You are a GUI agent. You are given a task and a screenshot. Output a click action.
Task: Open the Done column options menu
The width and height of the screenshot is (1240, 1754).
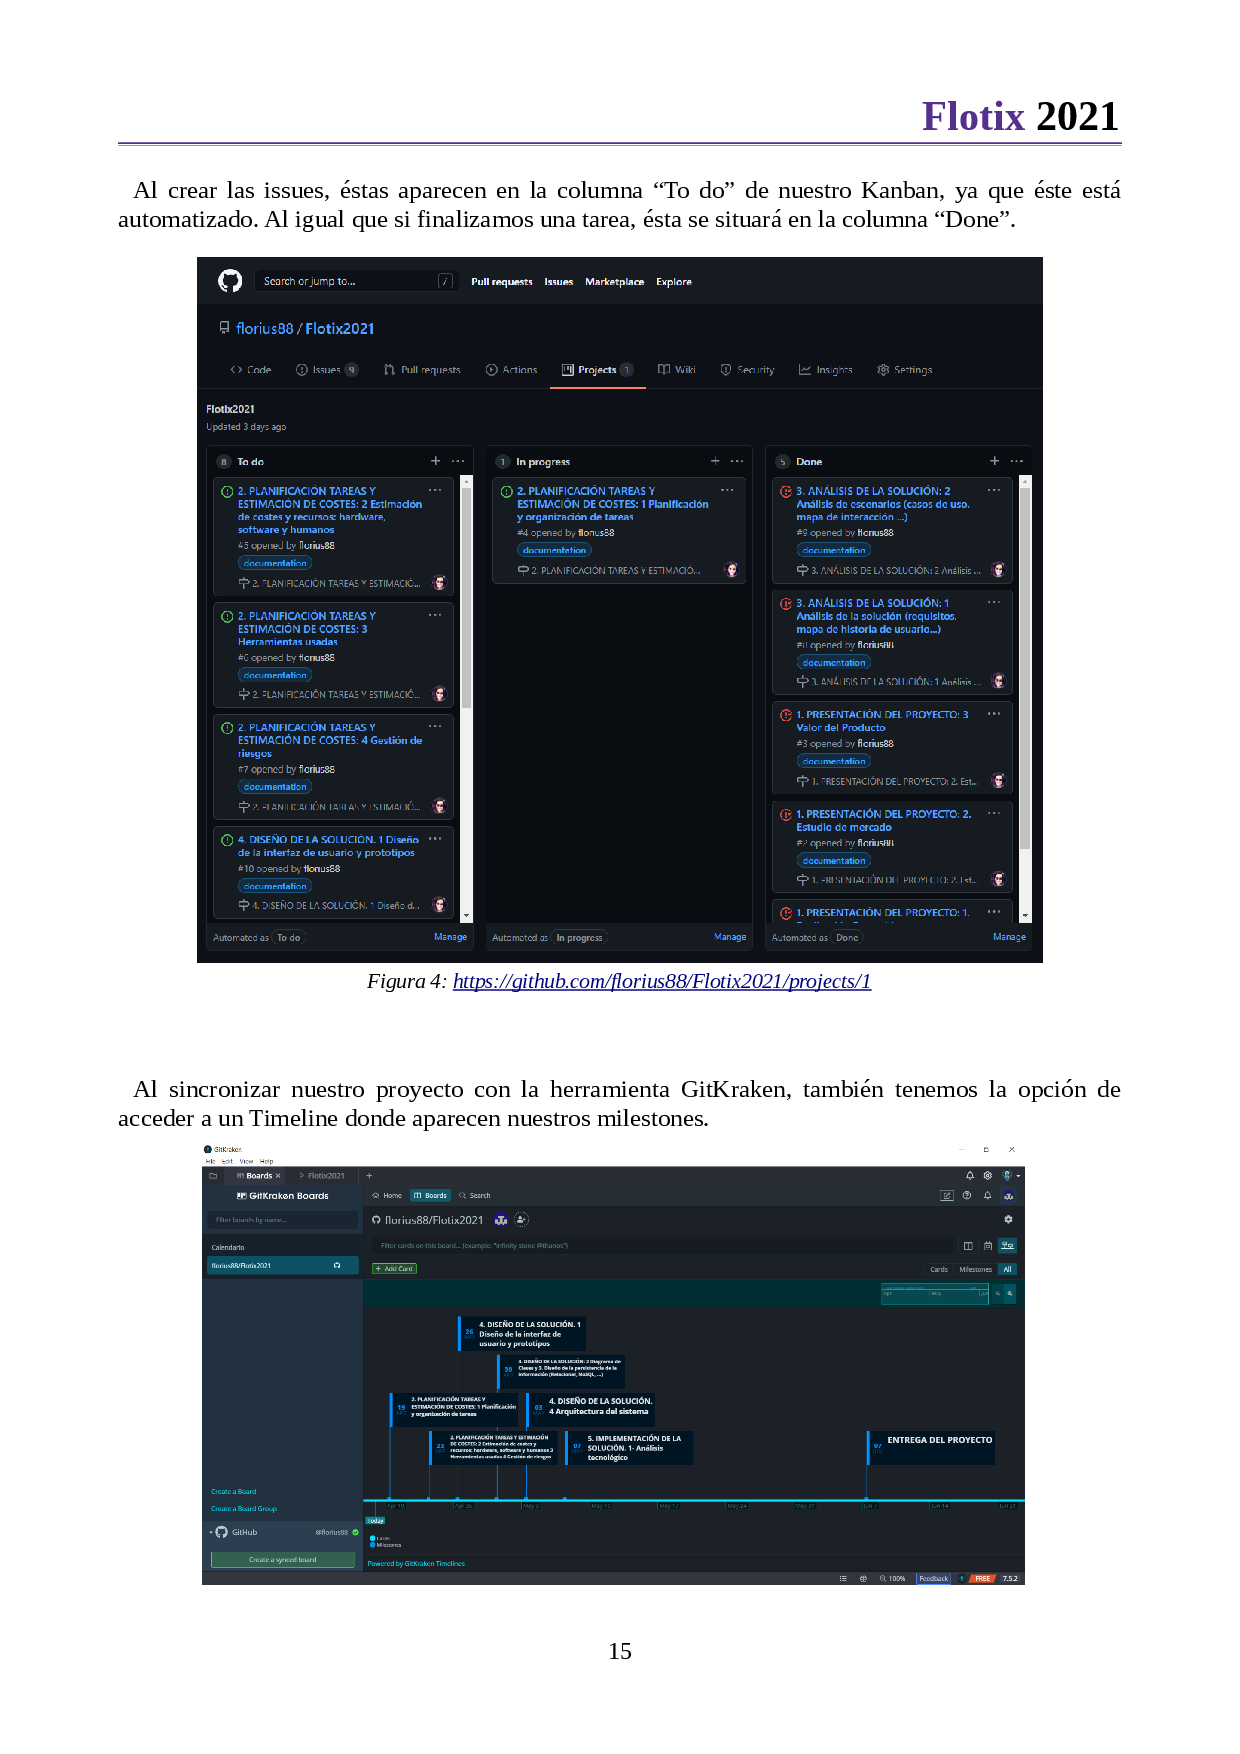(1017, 461)
